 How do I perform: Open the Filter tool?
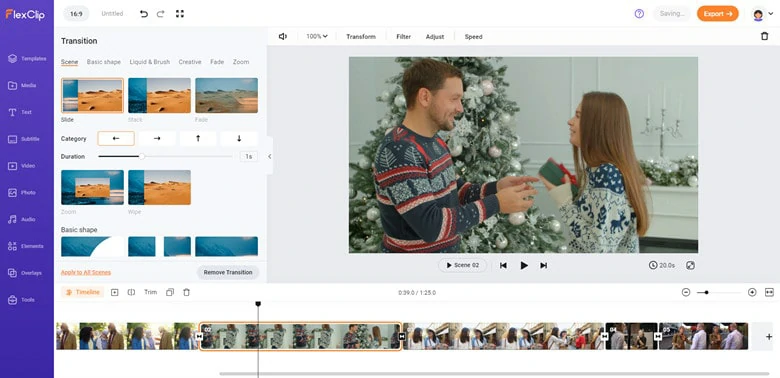point(403,37)
